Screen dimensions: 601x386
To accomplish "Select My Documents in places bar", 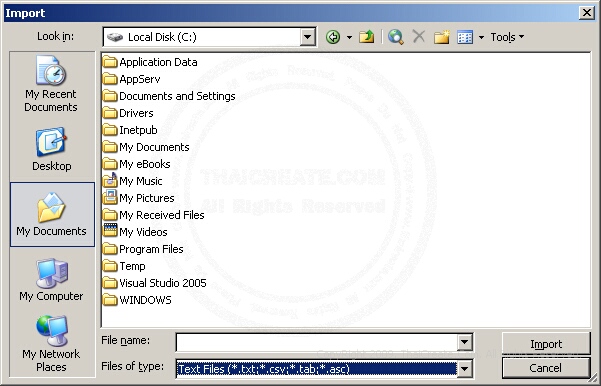I will 52,215.
